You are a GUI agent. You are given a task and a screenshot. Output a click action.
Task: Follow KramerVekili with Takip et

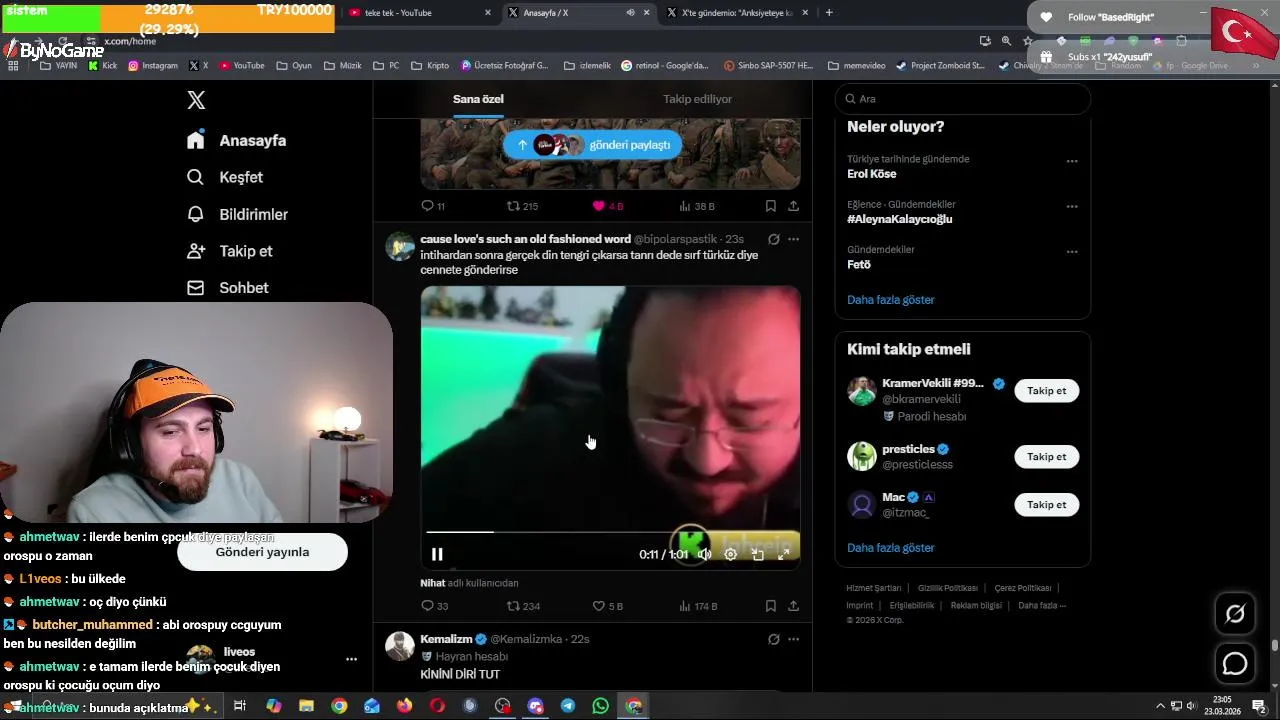tap(1046, 391)
